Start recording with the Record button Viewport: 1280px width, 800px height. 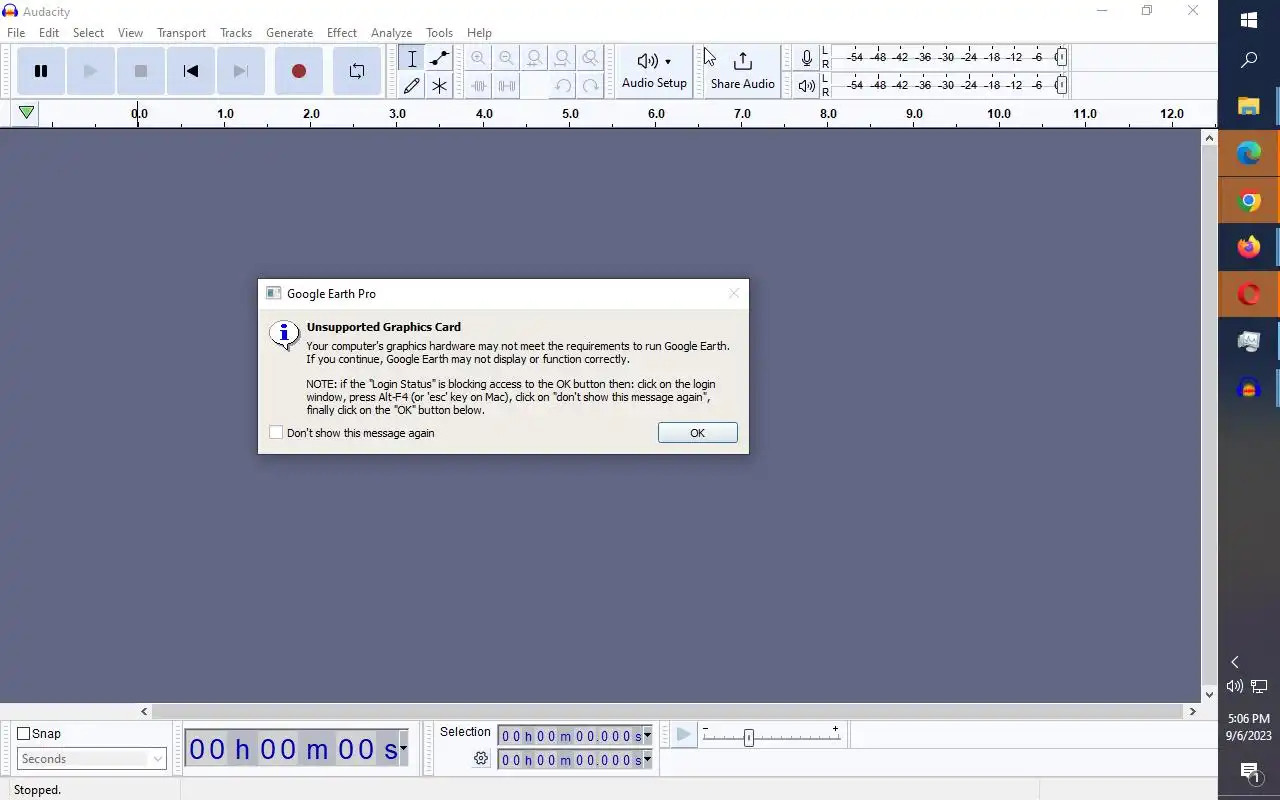coord(298,71)
